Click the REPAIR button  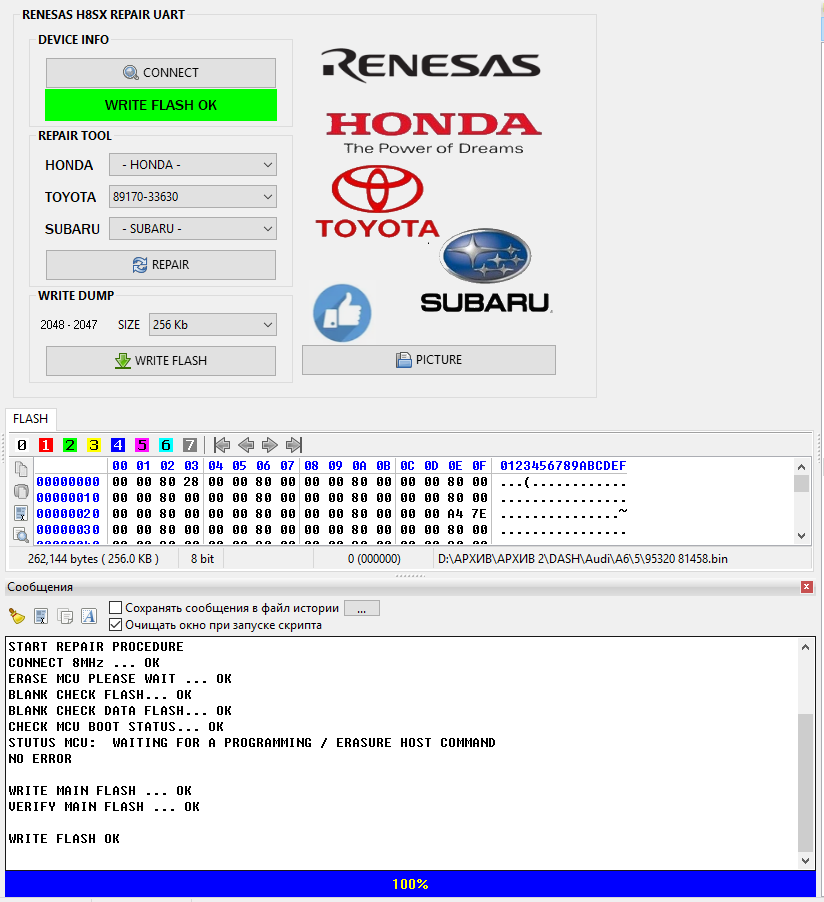[161, 265]
